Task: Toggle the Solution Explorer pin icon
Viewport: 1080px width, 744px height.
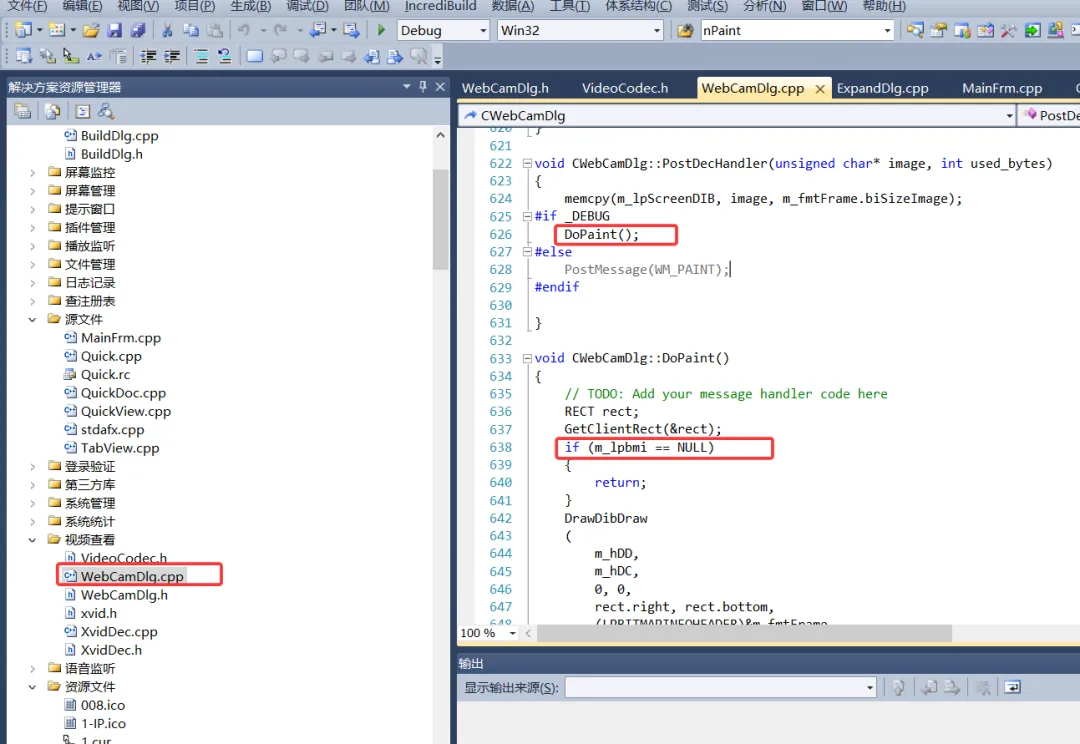Action: [423, 86]
